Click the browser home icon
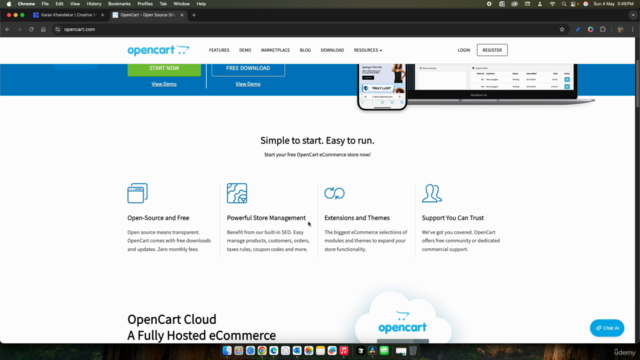Viewport: 640px width, 360px height. (43, 29)
